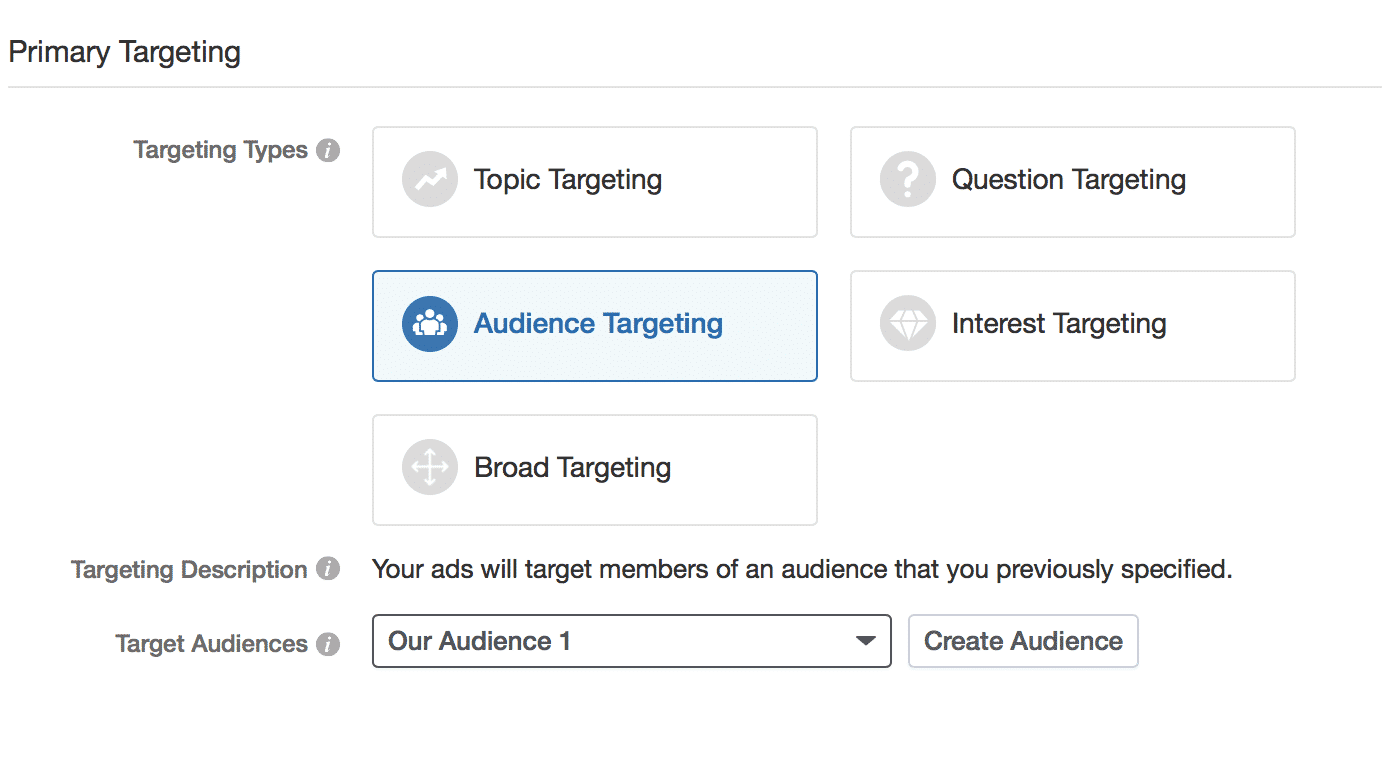Click the Broad Targeting arrows icon
The height and width of the screenshot is (764, 1382).
(430, 468)
